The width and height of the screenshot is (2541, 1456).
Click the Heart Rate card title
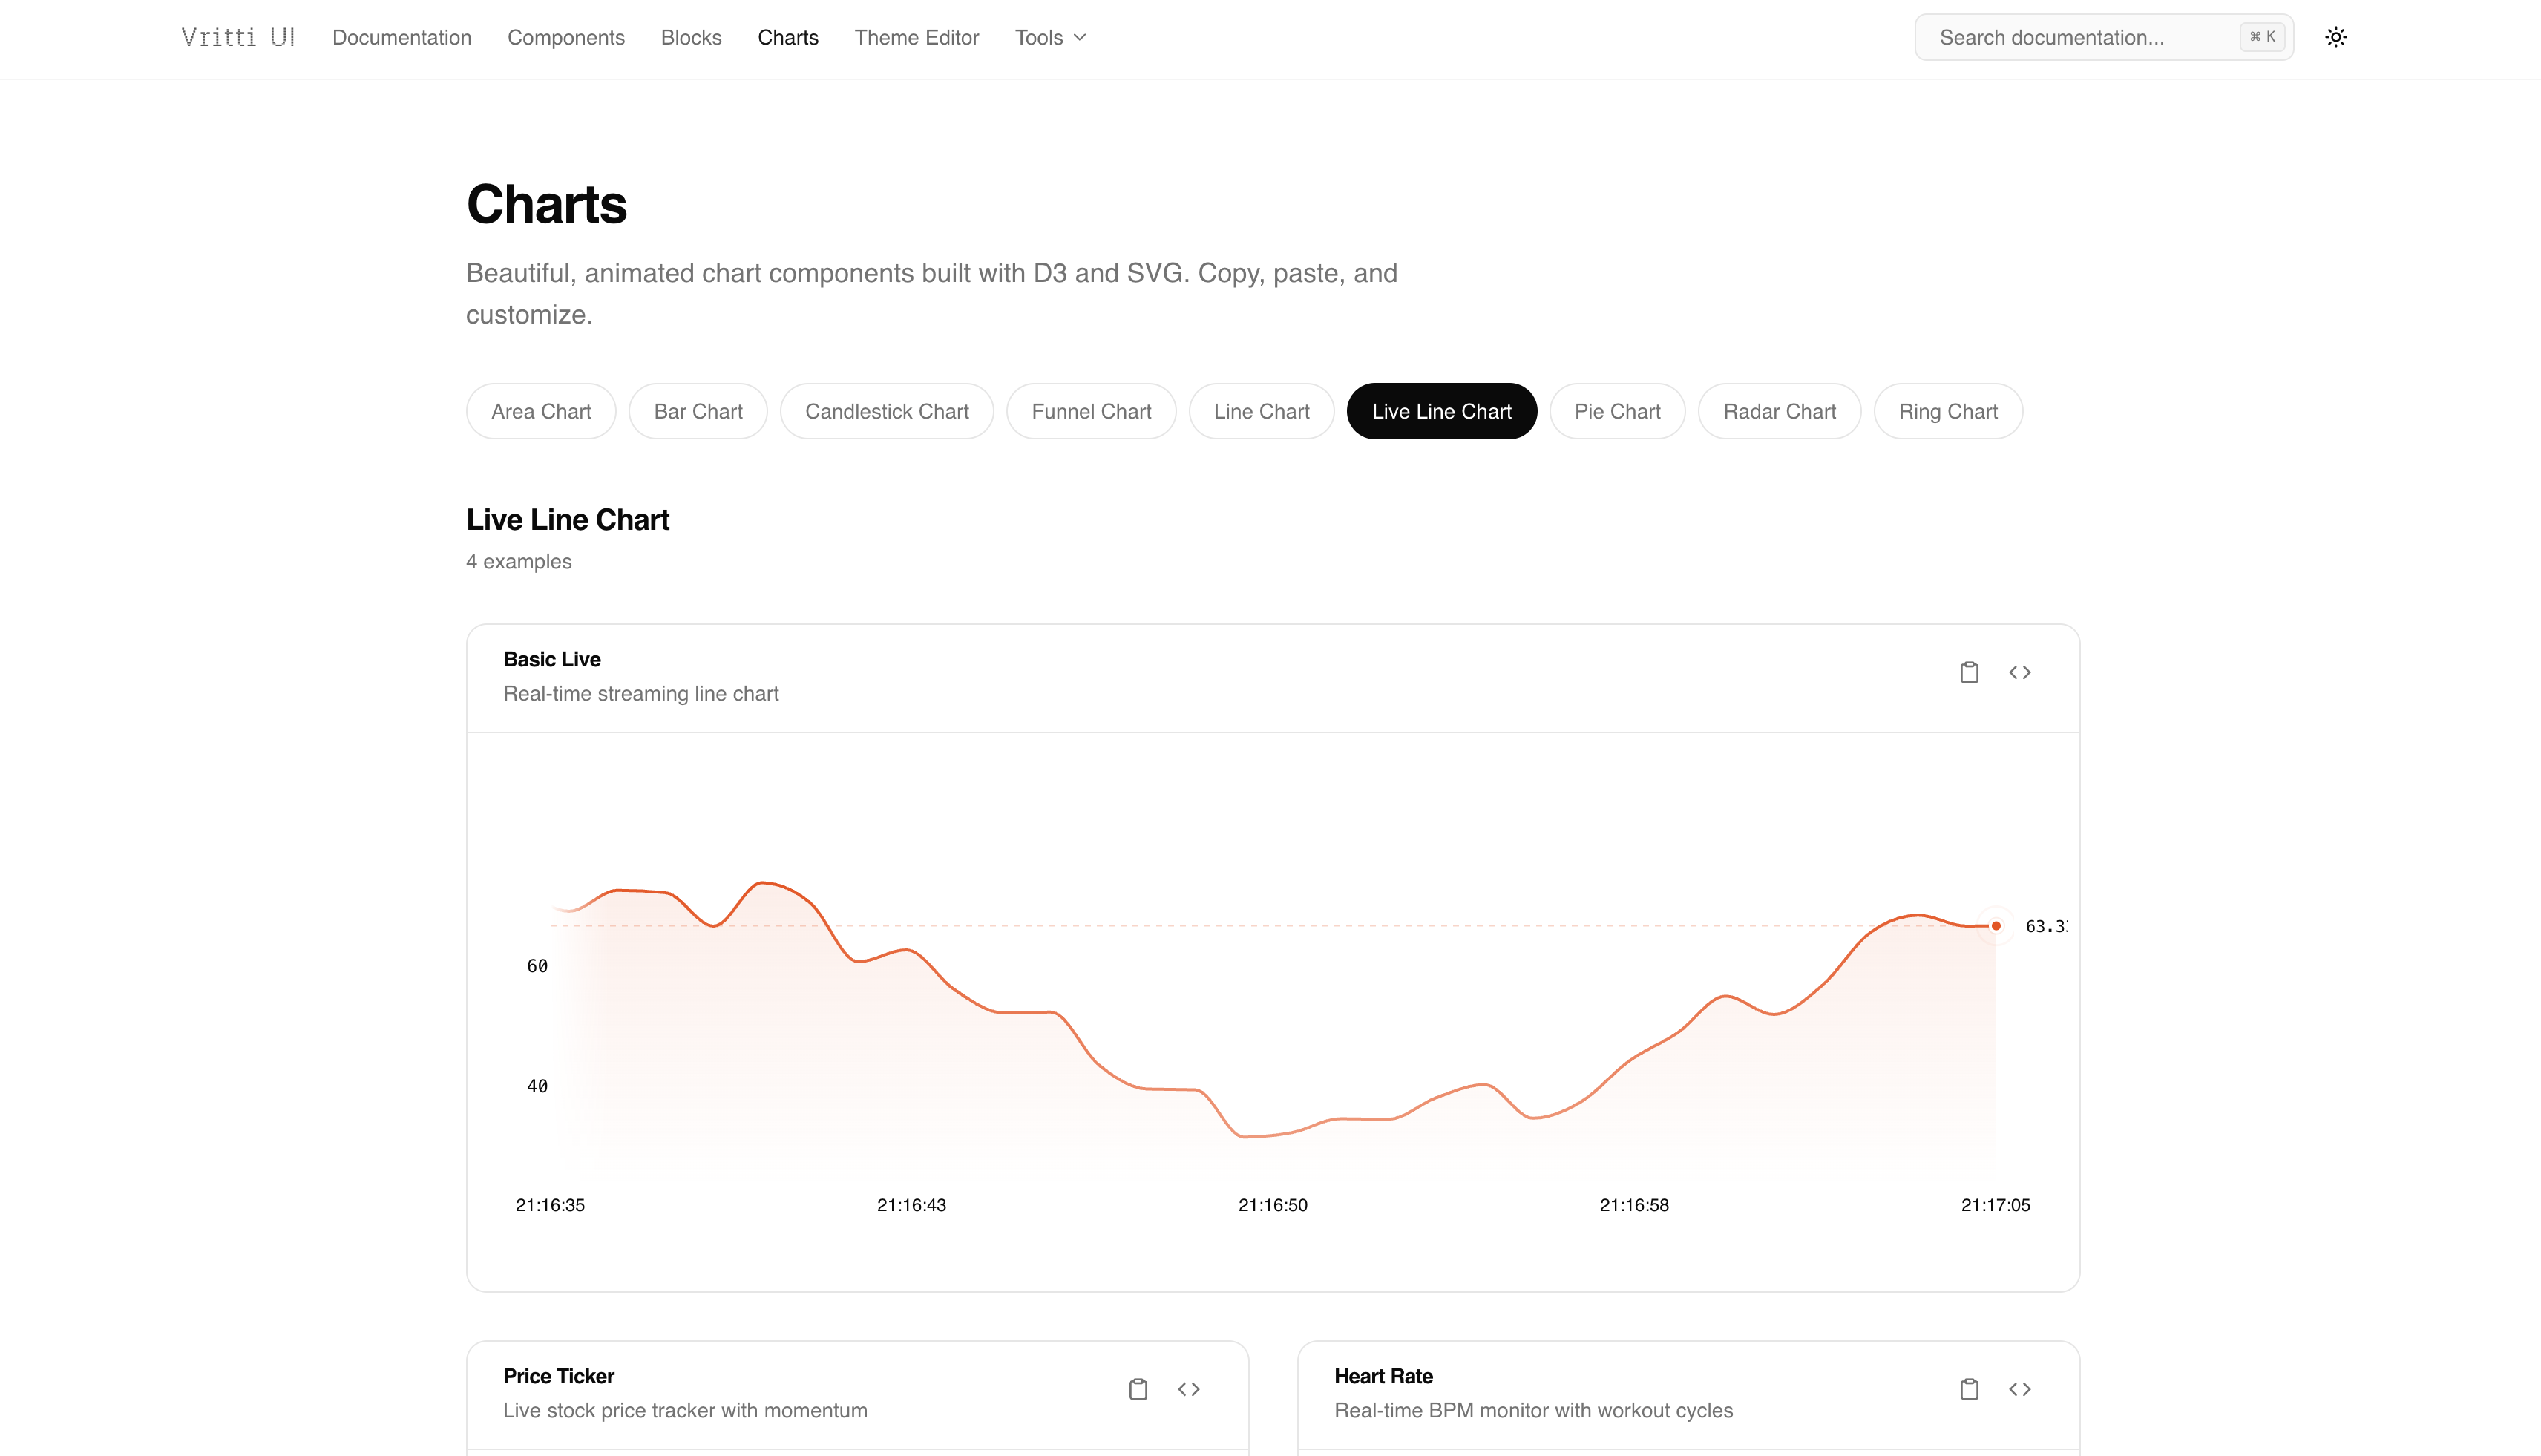coord(1383,1376)
